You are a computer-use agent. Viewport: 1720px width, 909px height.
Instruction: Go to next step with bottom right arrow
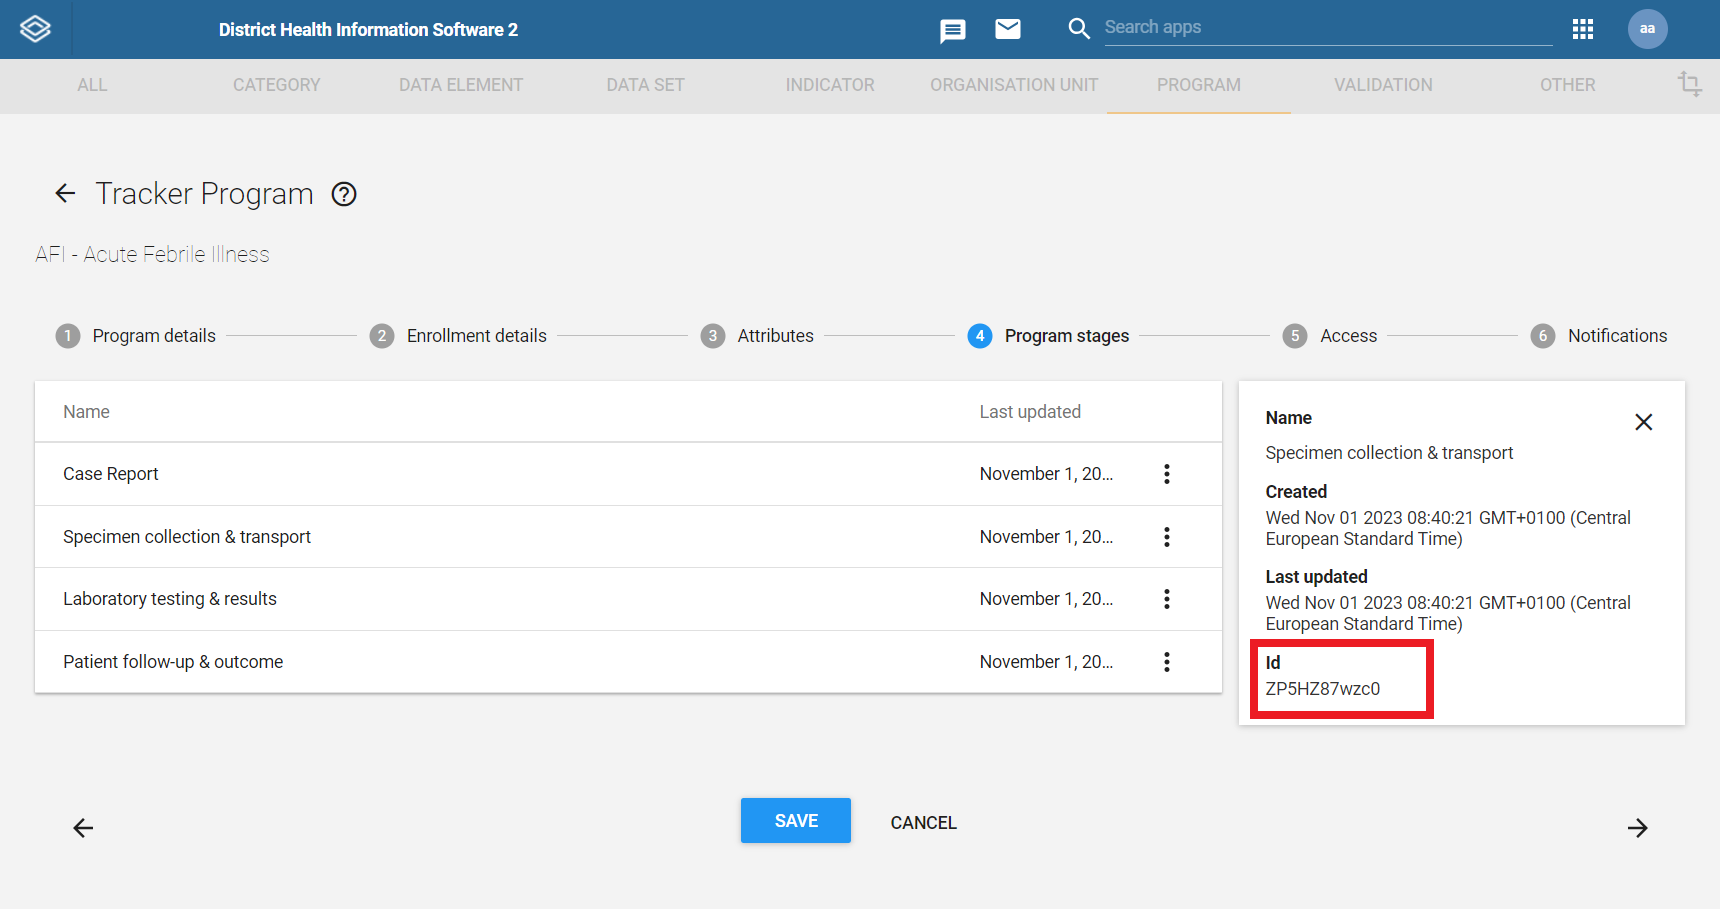[1637, 828]
